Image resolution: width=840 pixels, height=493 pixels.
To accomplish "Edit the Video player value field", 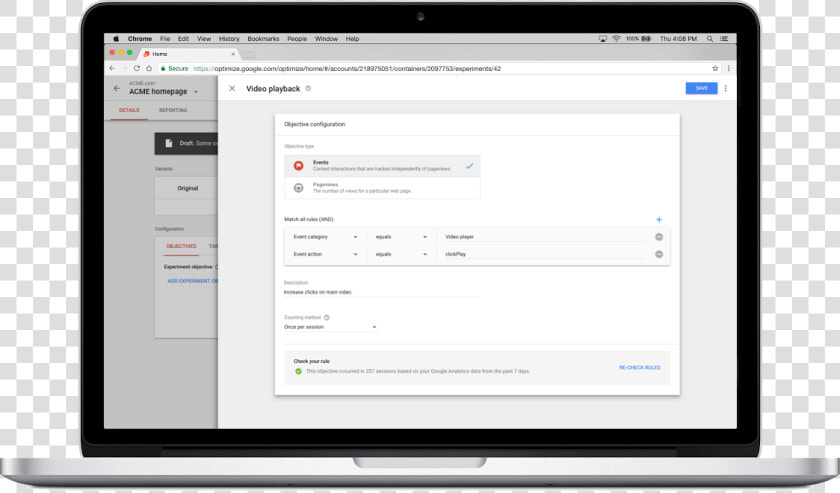I will point(546,237).
